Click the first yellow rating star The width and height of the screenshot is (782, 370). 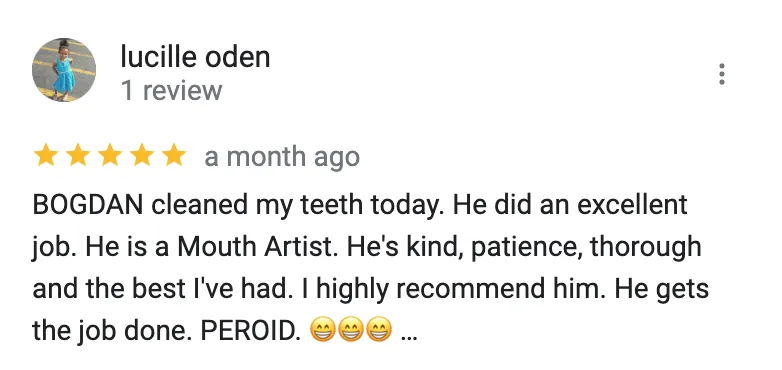(45, 156)
